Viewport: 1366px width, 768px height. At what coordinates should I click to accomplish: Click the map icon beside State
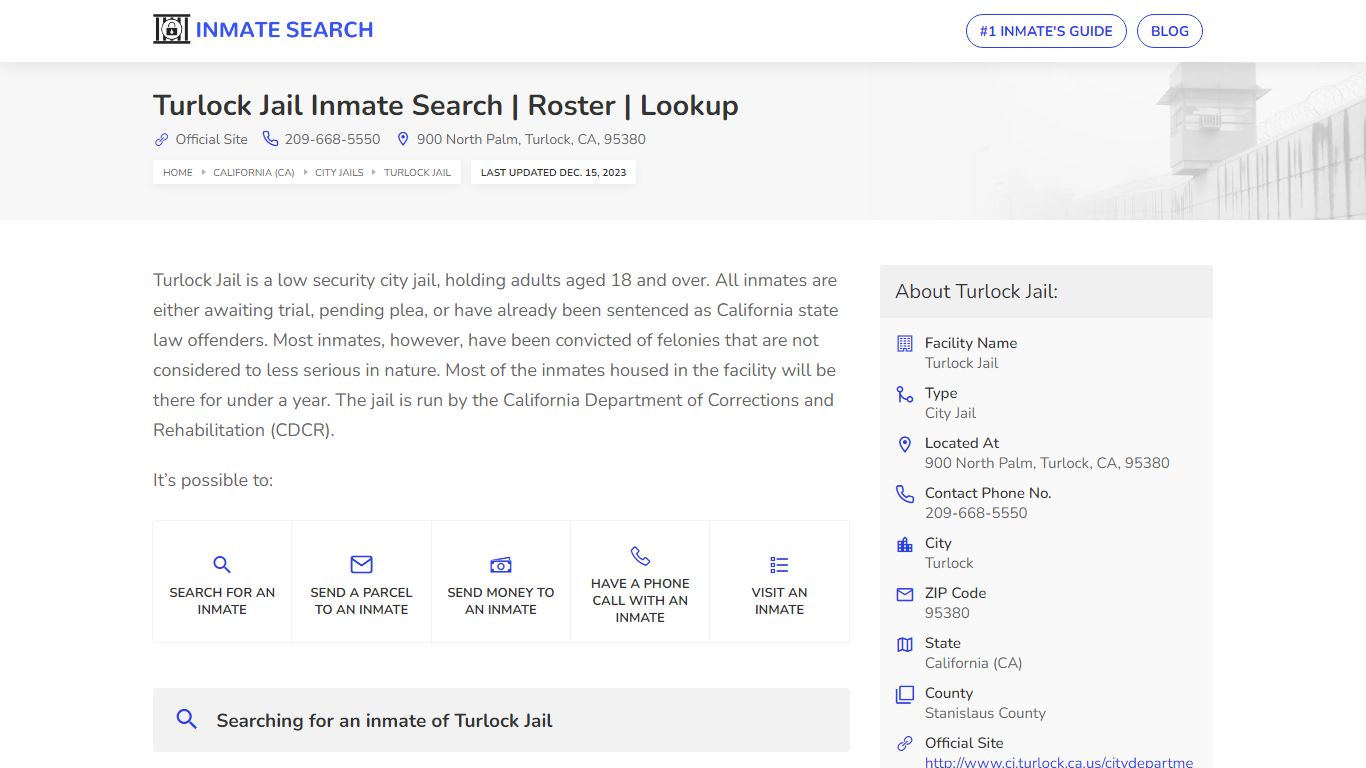coord(905,644)
